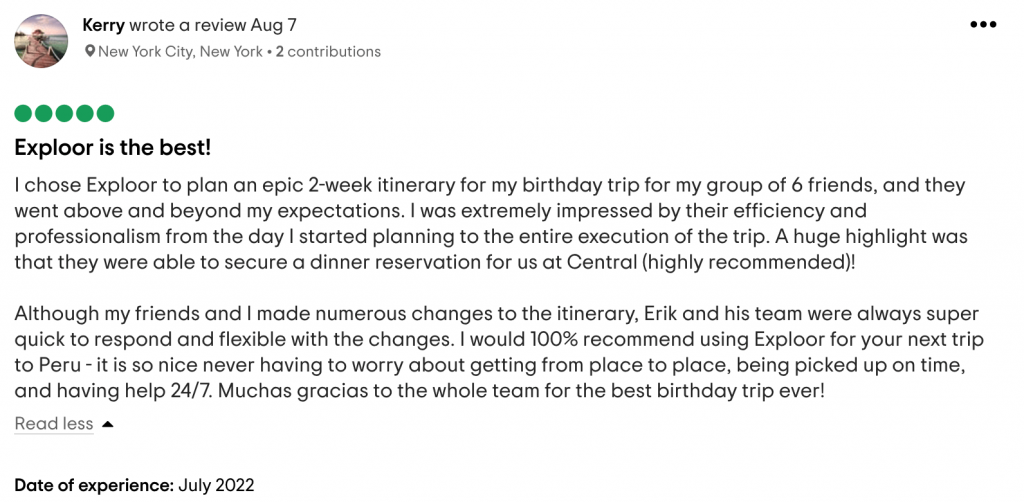The height and width of the screenshot is (502, 1024).
Task: Click the fourth green rating bubble
Action: click(85, 114)
